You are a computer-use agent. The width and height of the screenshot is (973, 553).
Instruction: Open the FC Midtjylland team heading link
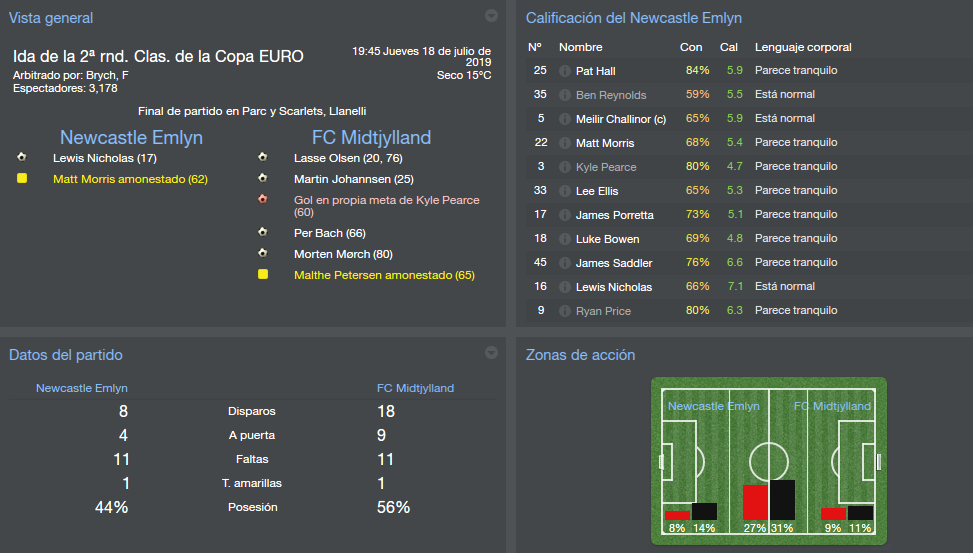[371, 138]
